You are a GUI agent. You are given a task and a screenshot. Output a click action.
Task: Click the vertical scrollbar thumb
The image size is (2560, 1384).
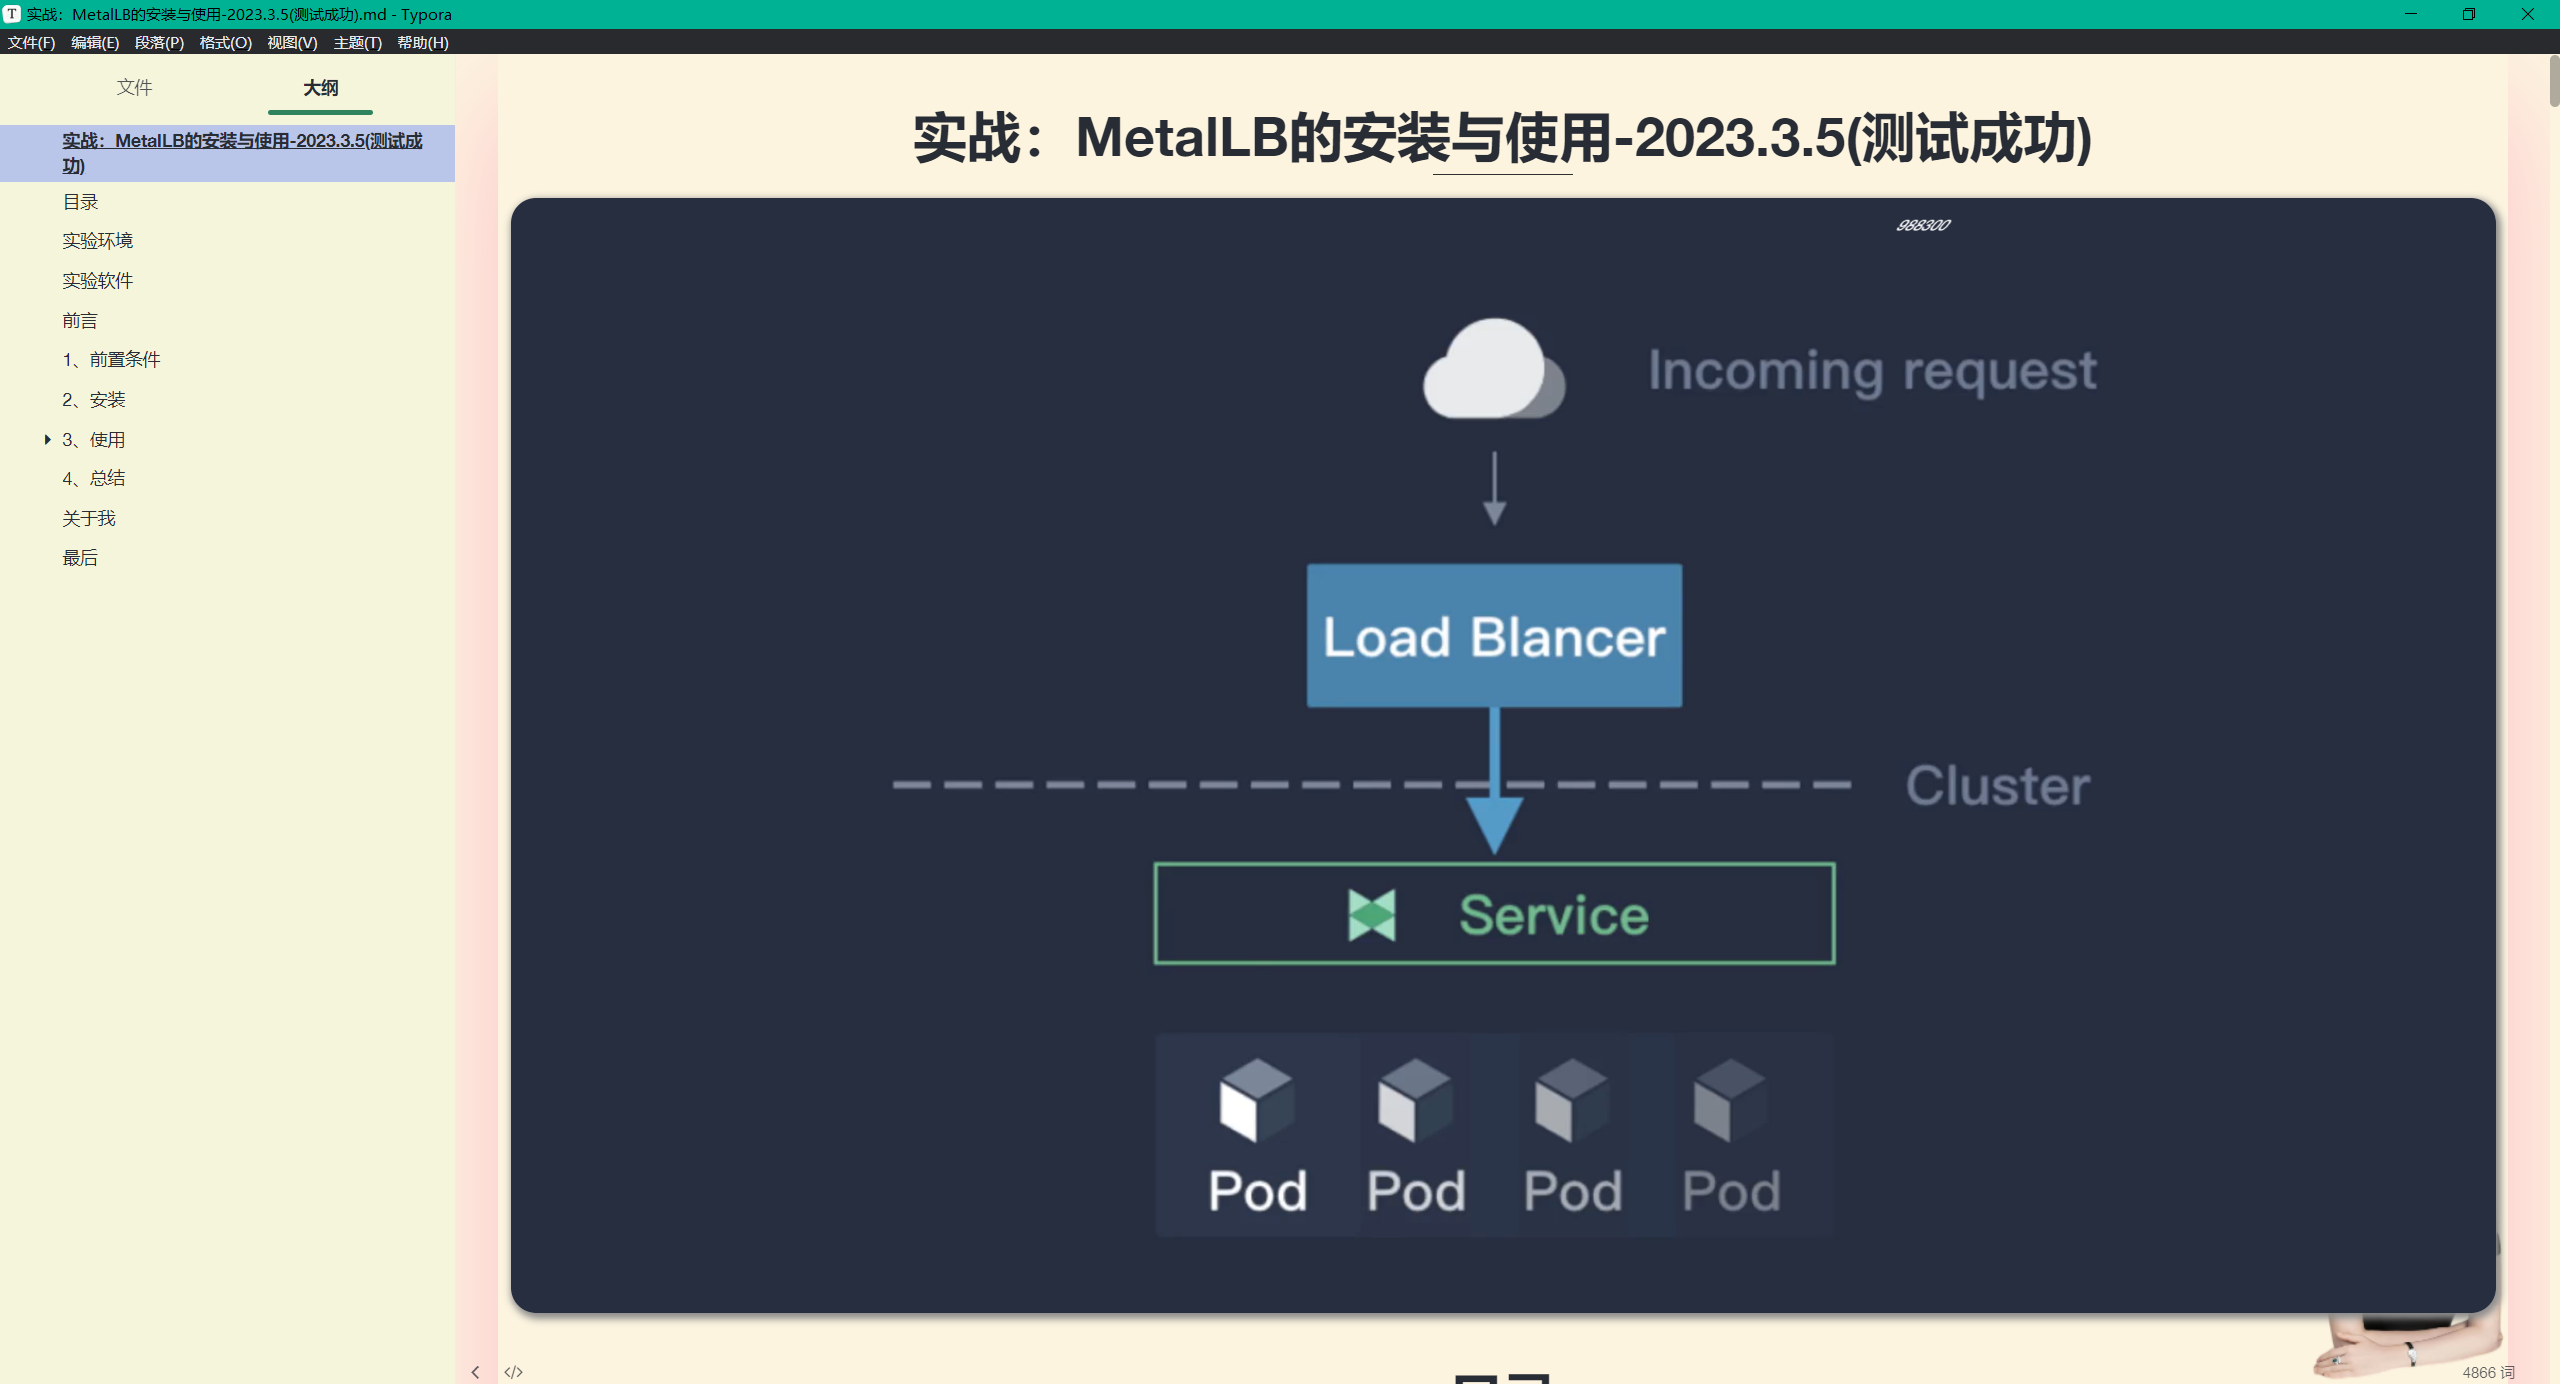(x=2553, y=80)
